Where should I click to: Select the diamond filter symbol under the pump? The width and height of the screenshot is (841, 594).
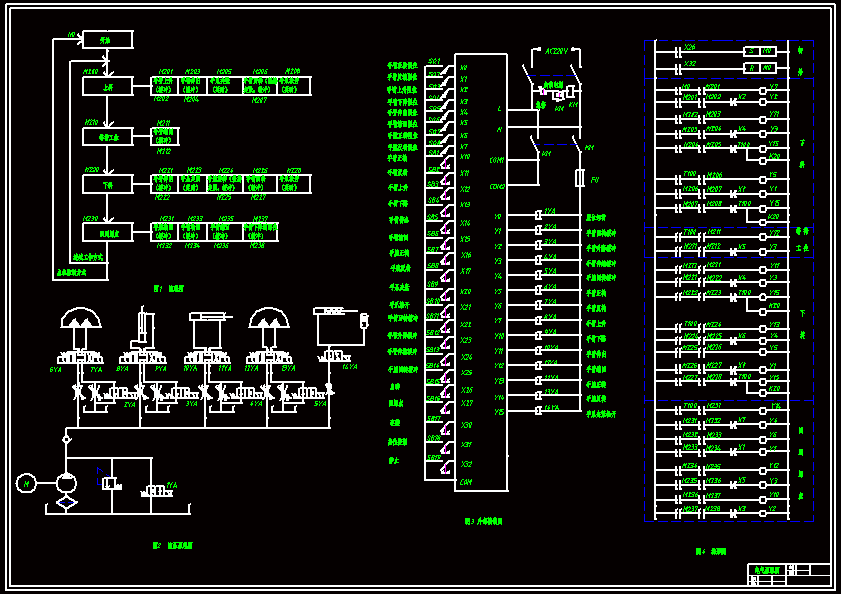click(x=67, y=503)
